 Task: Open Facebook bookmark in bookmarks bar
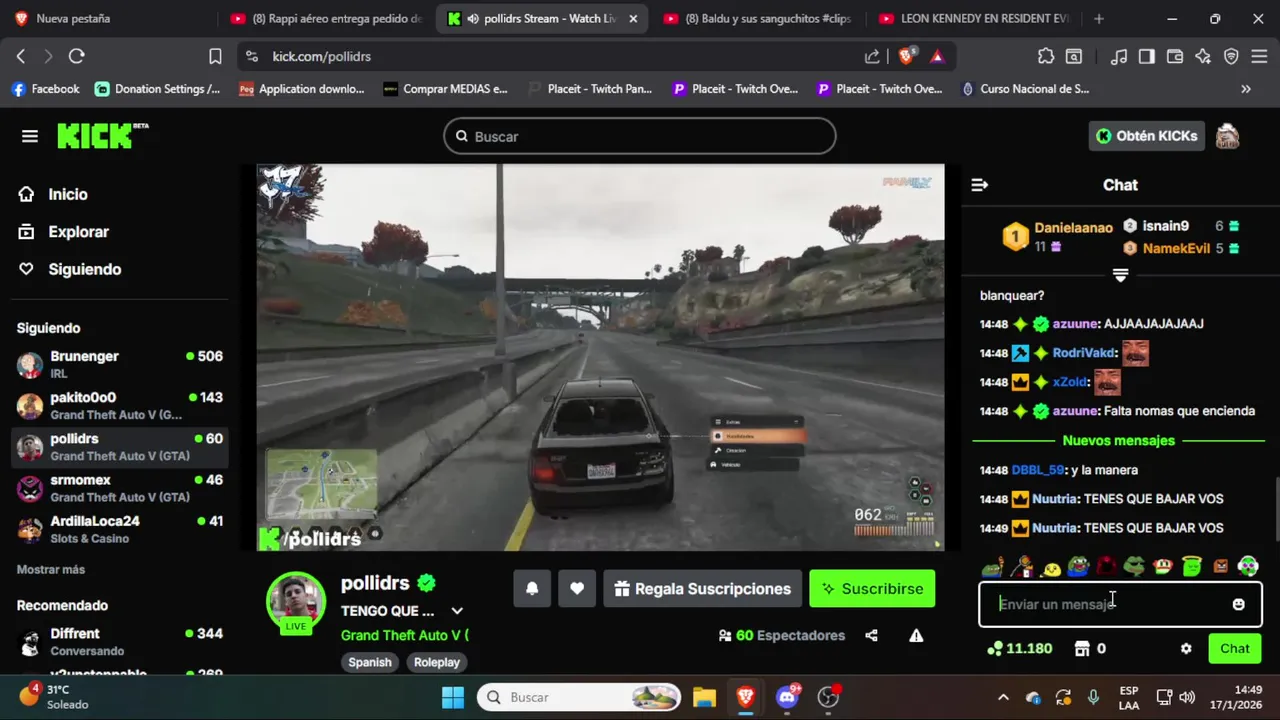[x=45, y=89]
